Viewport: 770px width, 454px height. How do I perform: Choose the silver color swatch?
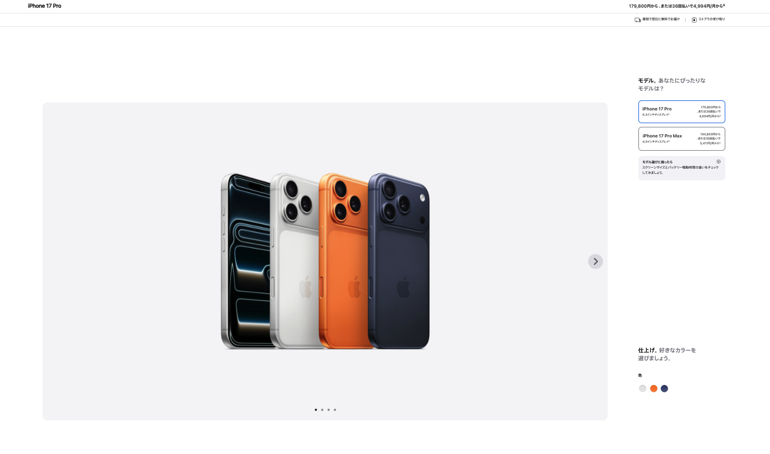pyautogui.click(x=642, y=388)
